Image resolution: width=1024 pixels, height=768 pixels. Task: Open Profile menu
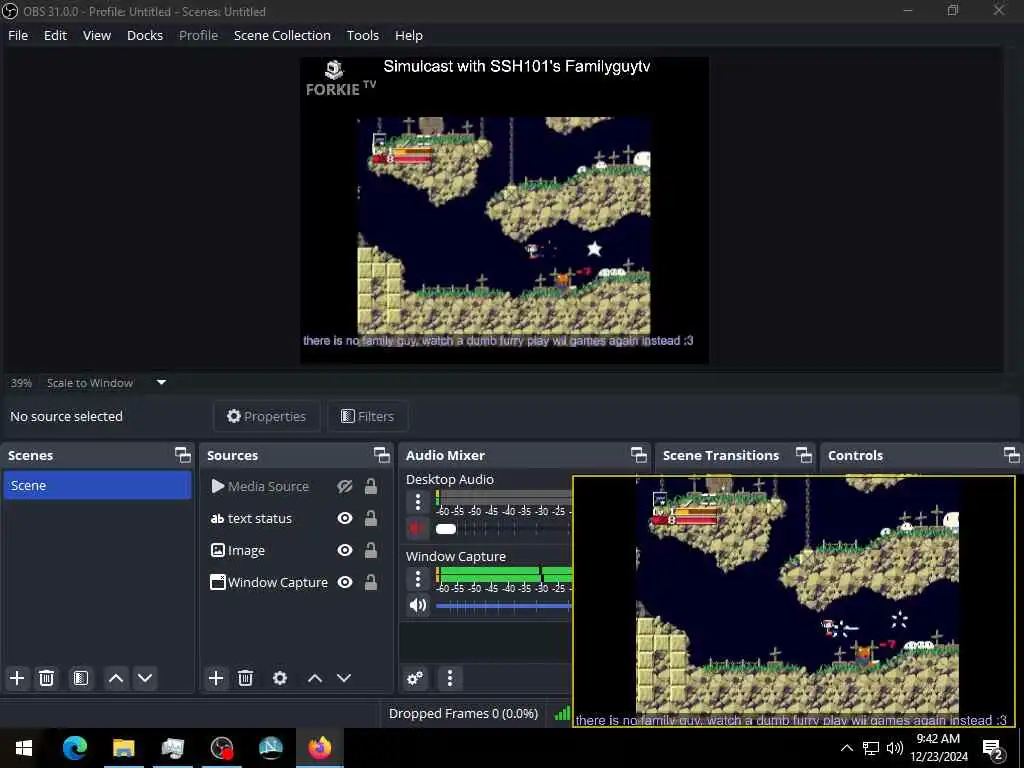pos(199,35)
